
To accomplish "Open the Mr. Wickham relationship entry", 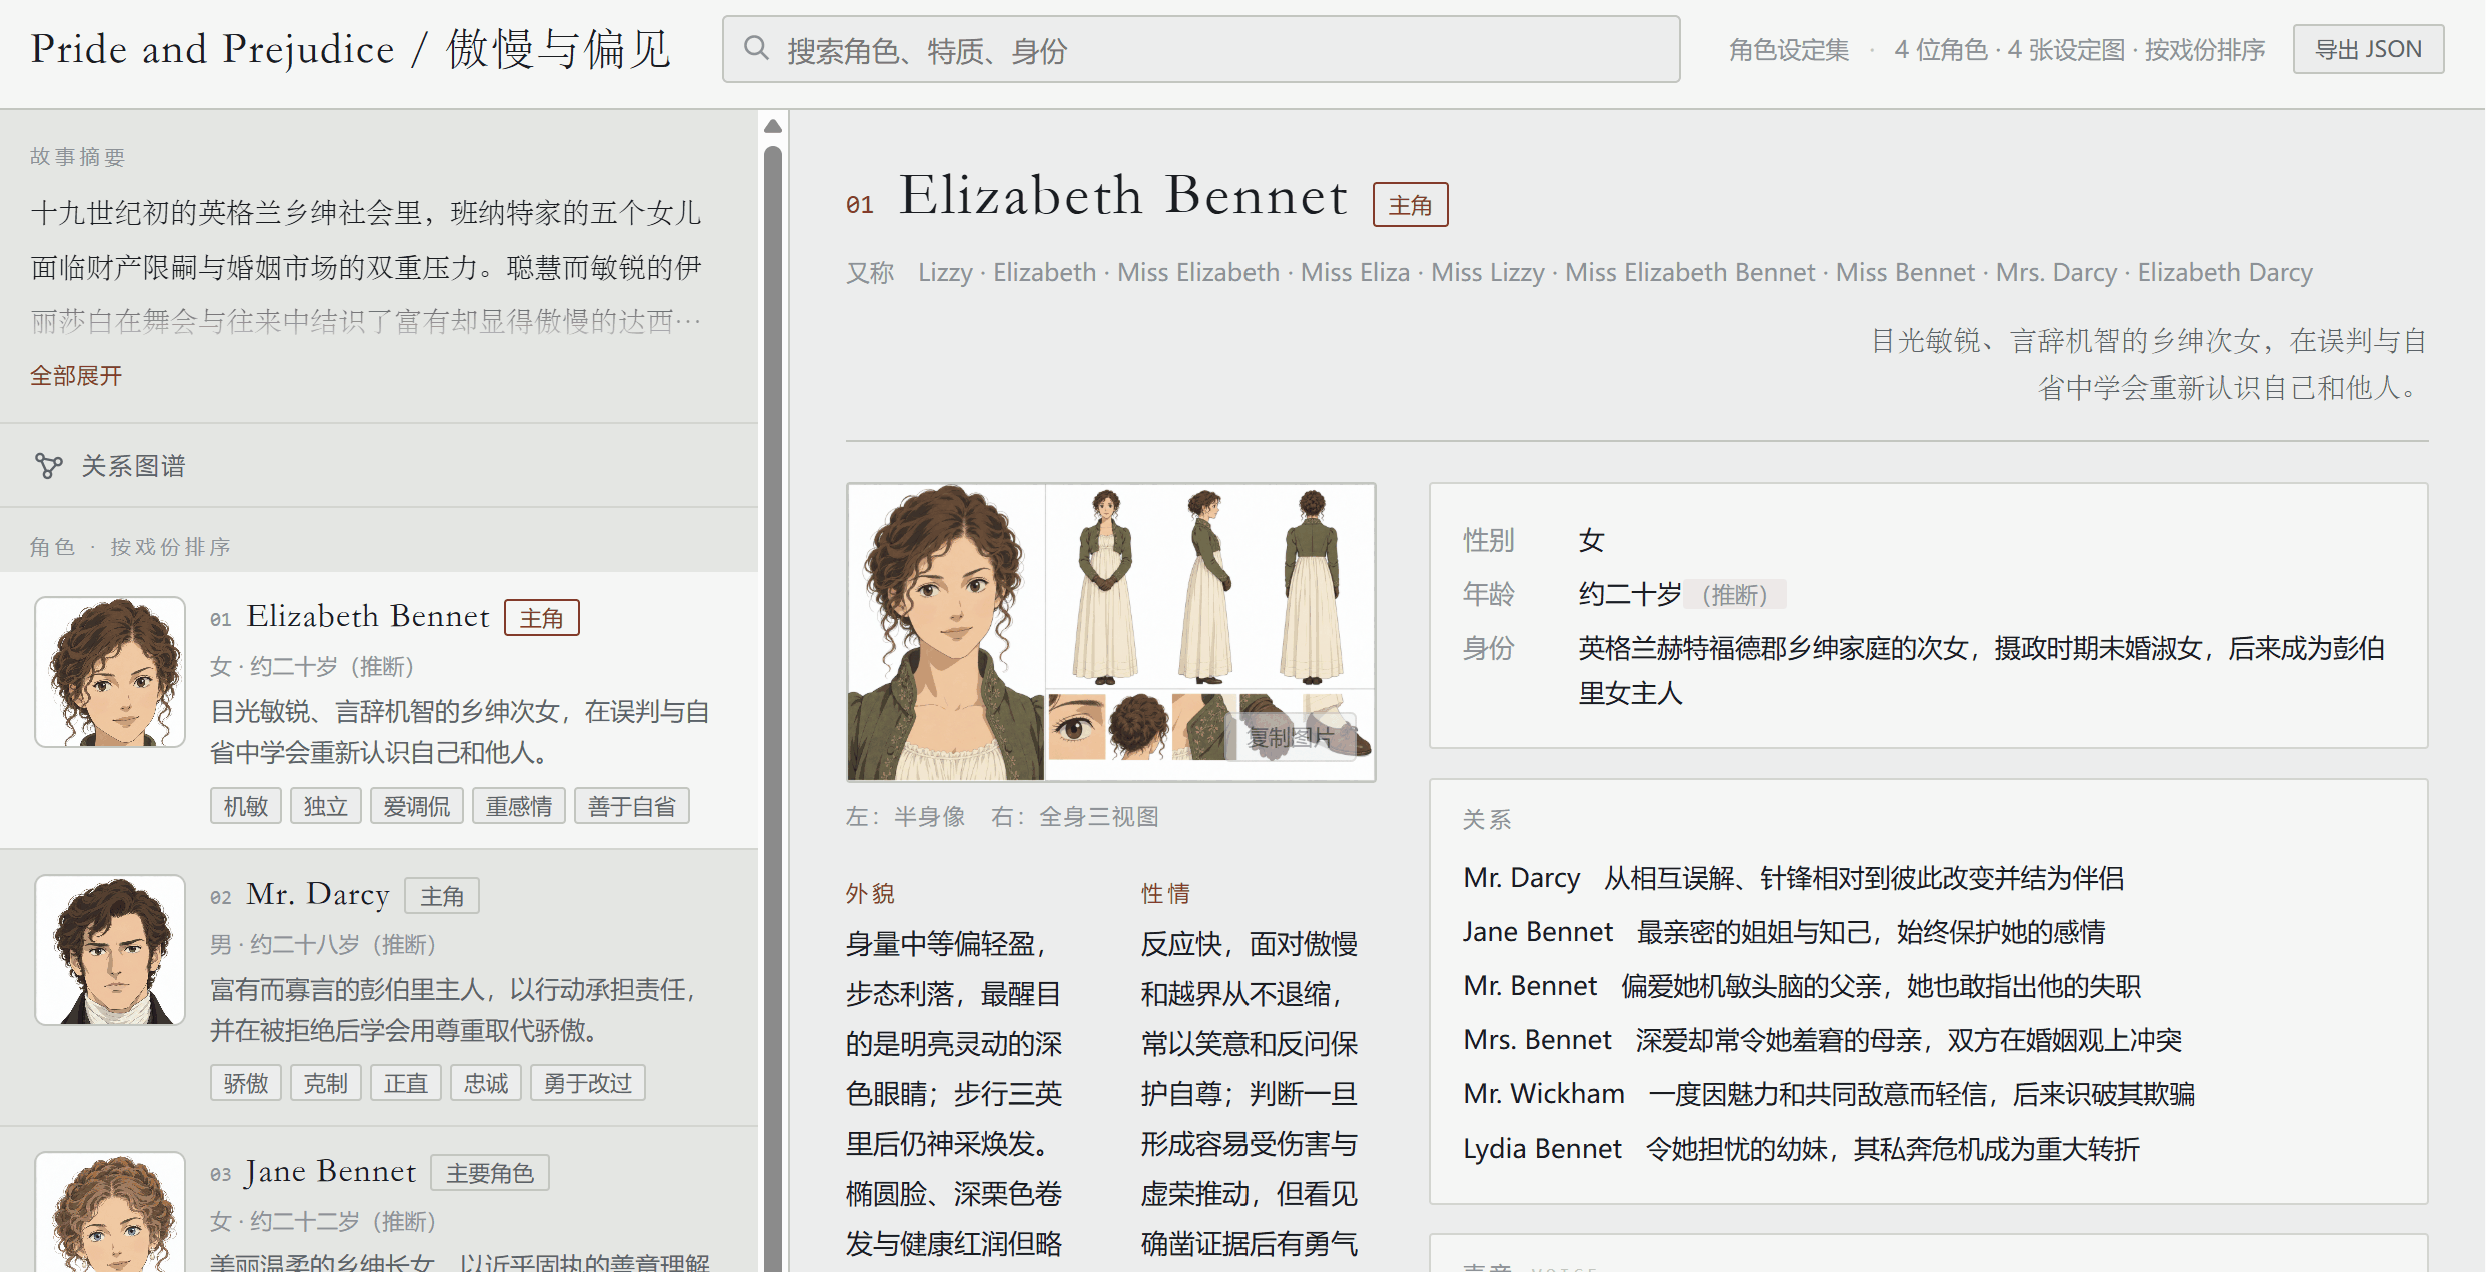I will coord(1829,1094).
